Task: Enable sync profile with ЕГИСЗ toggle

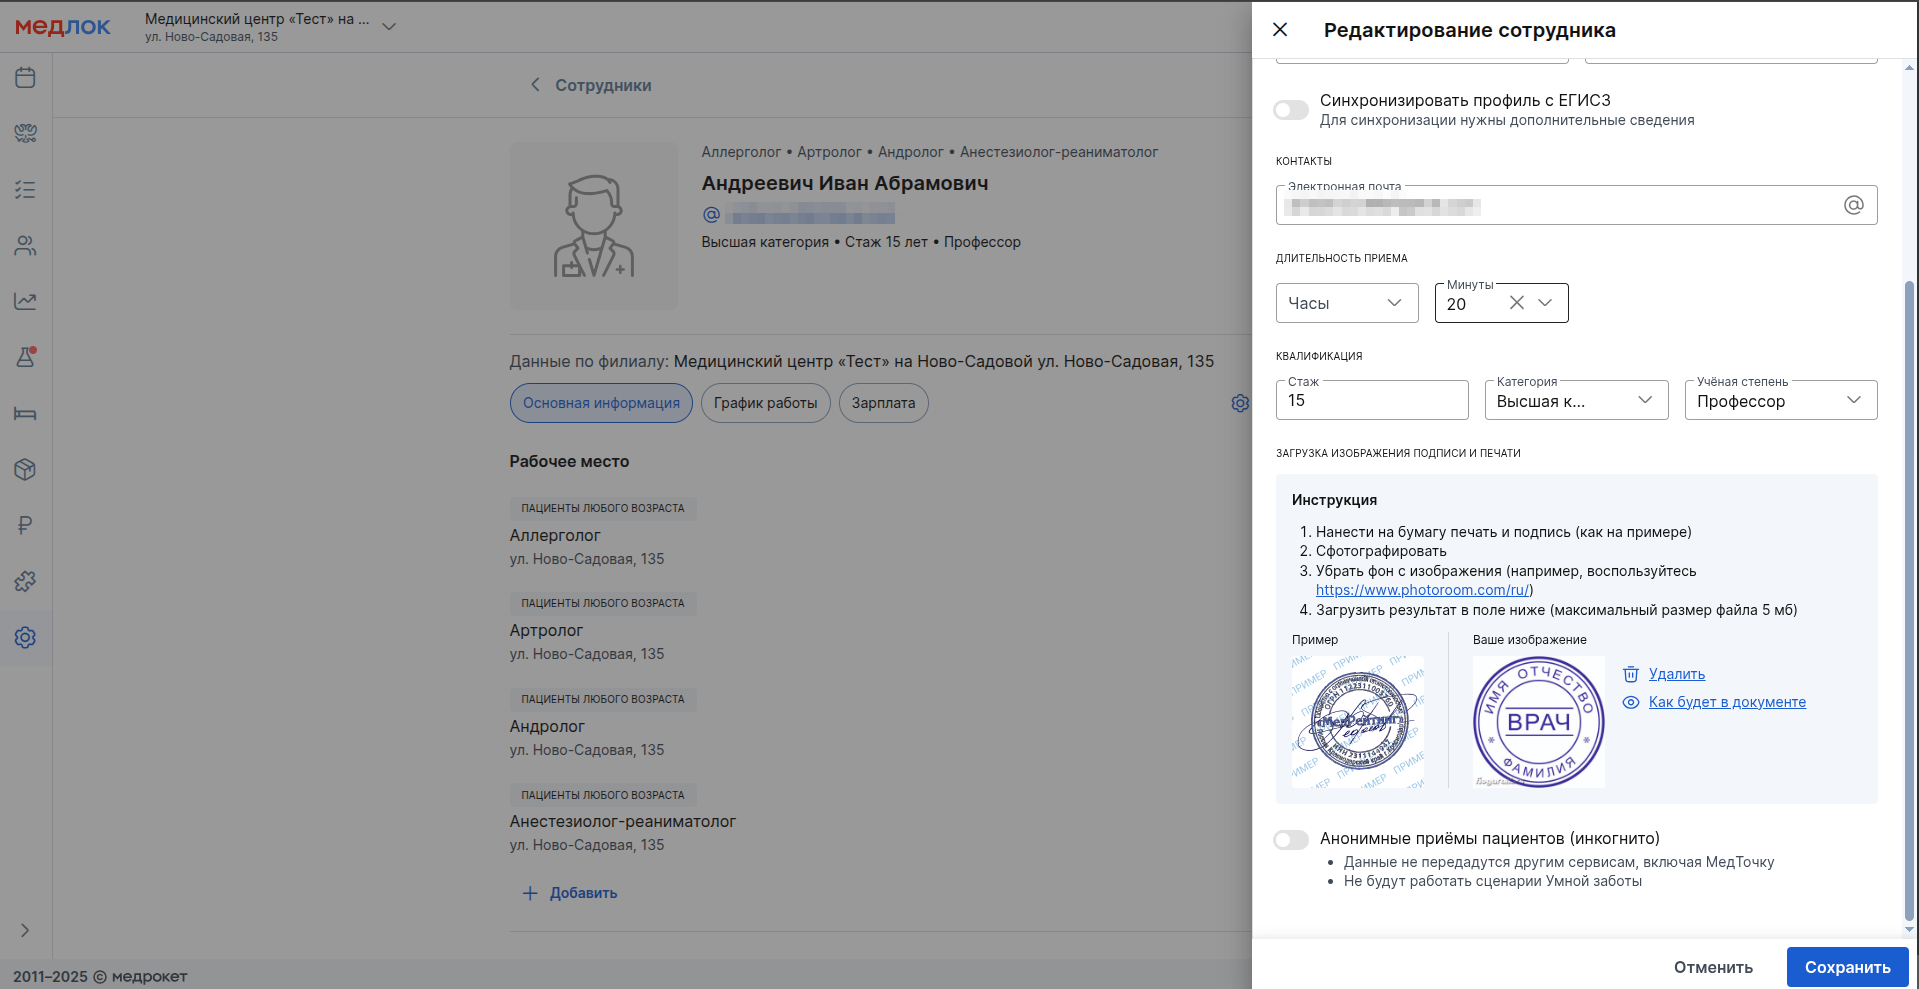Action: pos(1291,110)
